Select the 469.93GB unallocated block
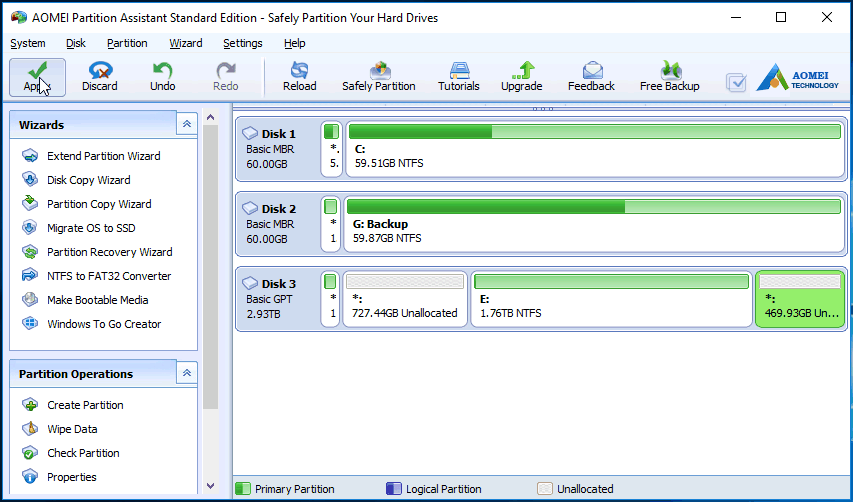The image size is (853, 502). click(x=800, y=299)
